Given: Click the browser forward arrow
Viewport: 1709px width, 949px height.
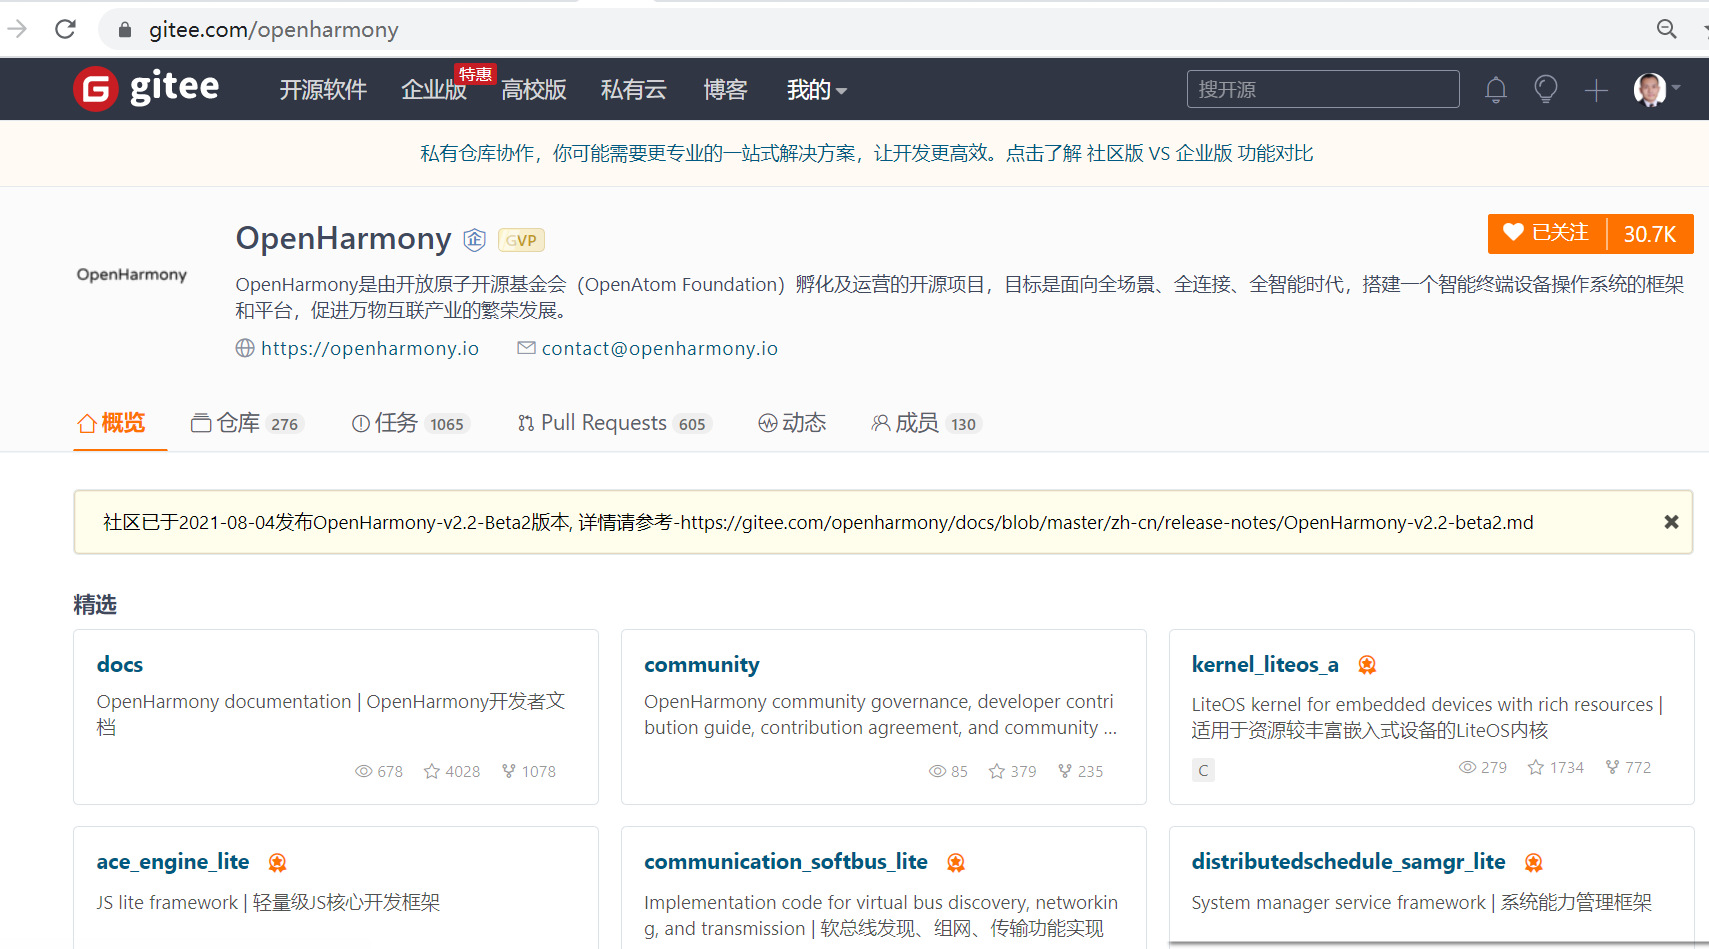Looking at the screenshot, I should (17, 29).
